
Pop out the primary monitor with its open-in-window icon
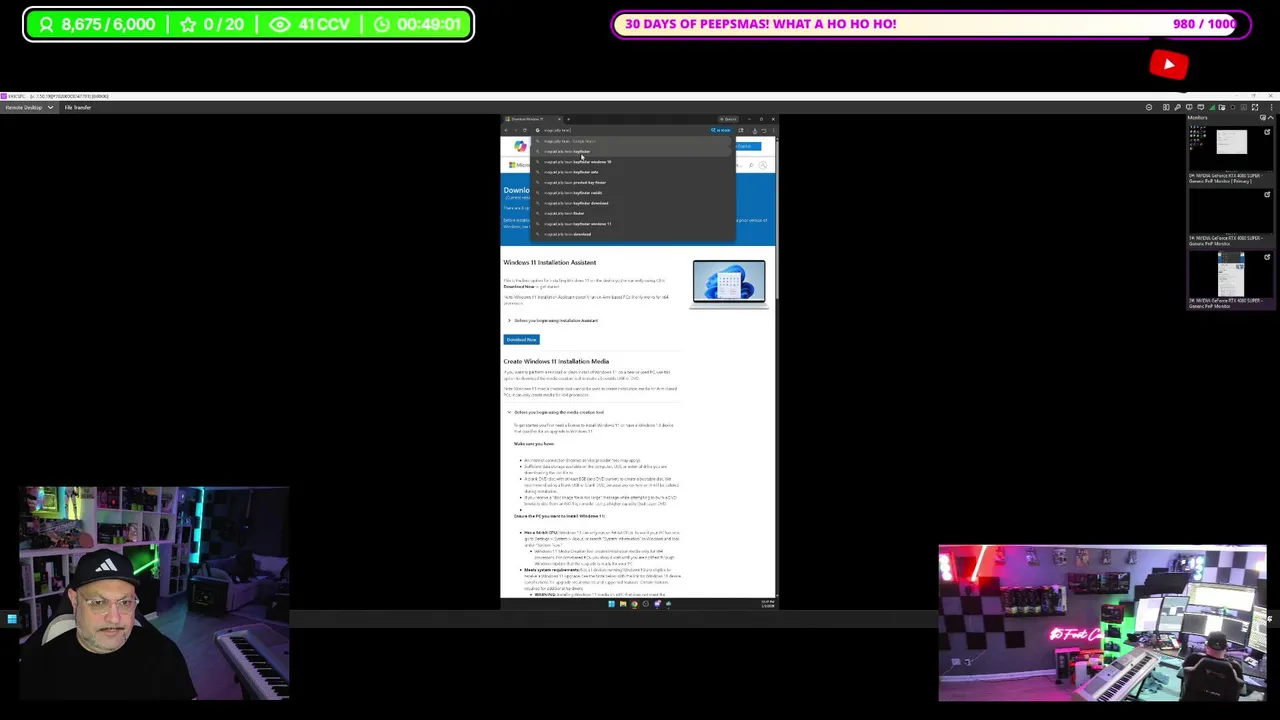point(1267,132)
